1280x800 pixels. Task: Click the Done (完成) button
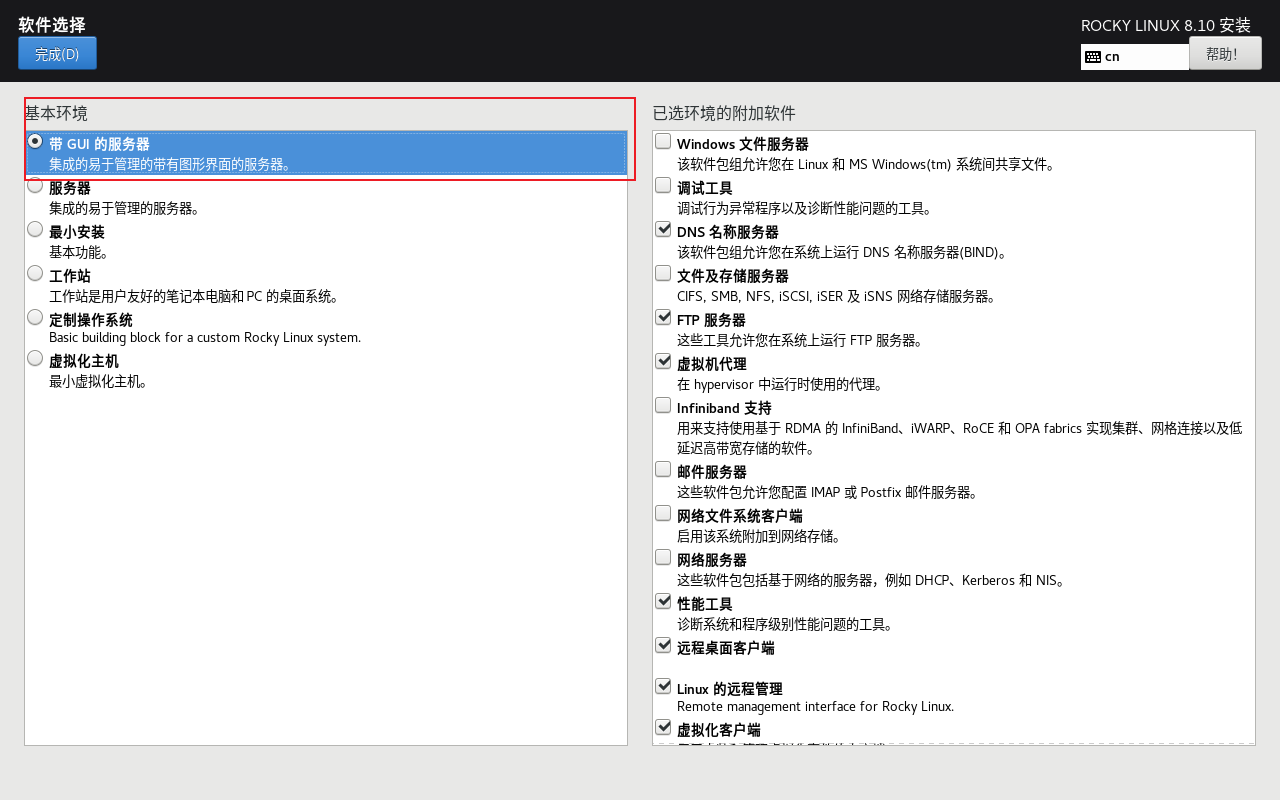tap(57, 54)
